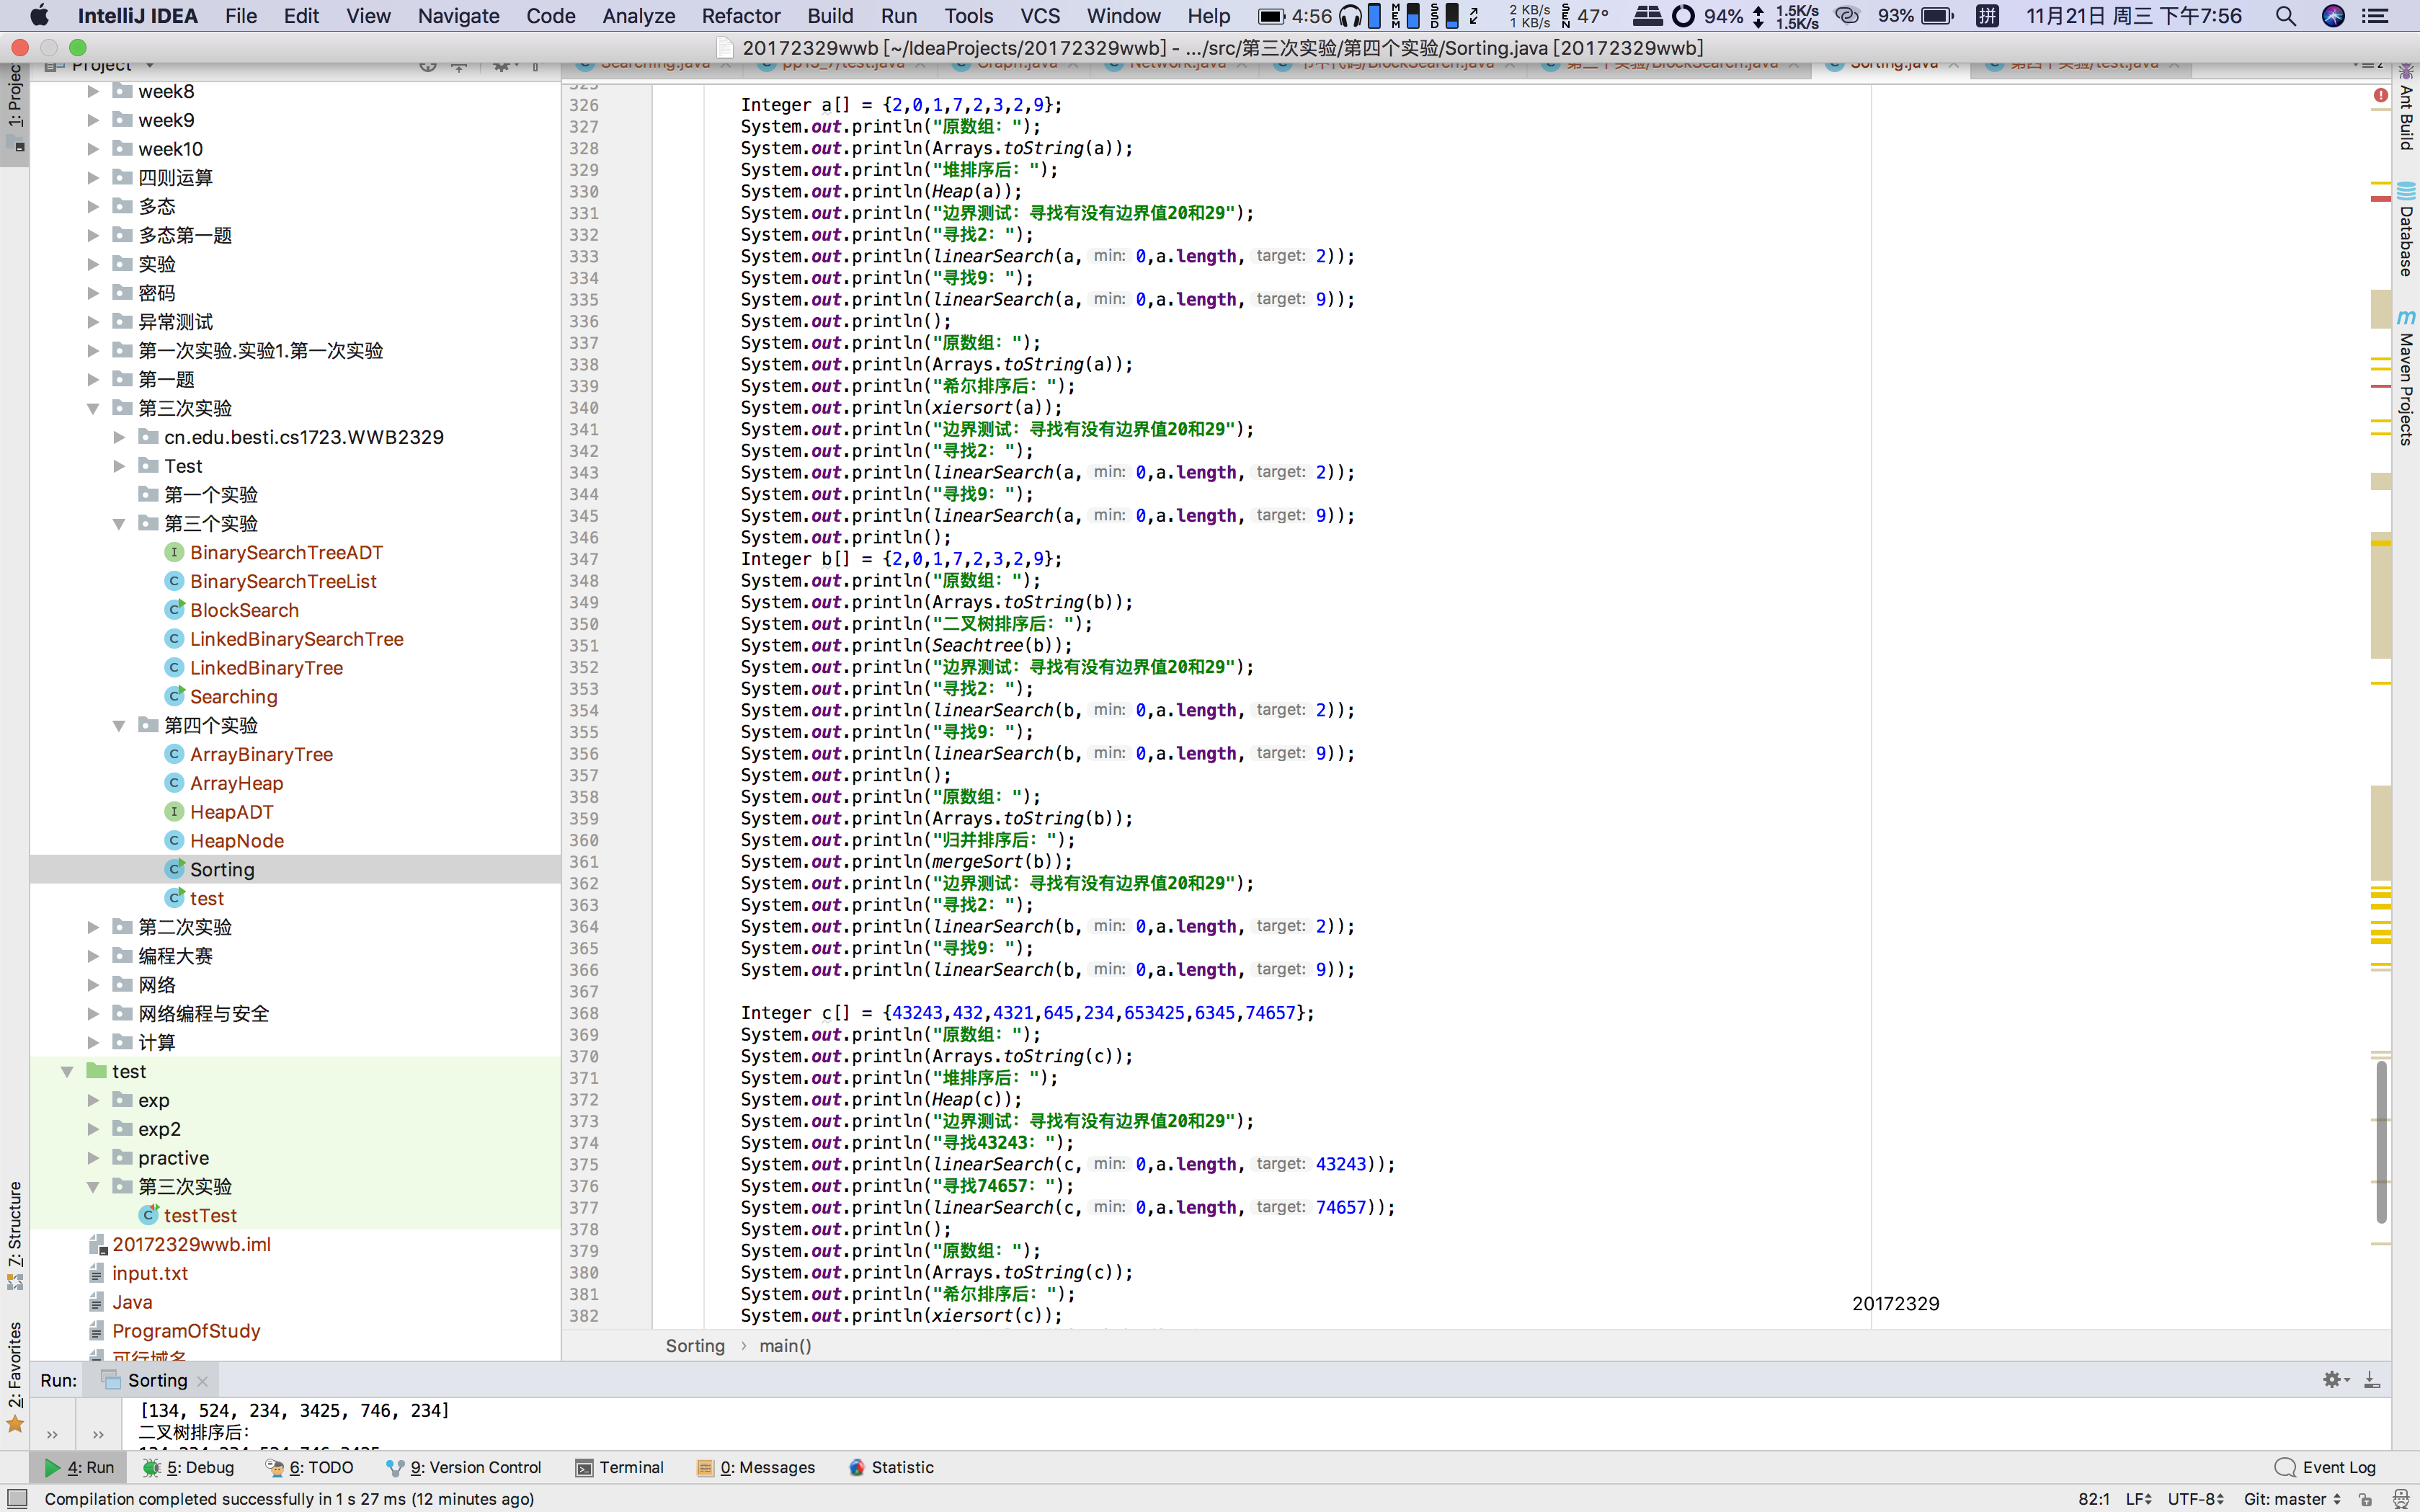Open the 9: Version Control tool window

pyautogui.click(x=464, y=1467)
